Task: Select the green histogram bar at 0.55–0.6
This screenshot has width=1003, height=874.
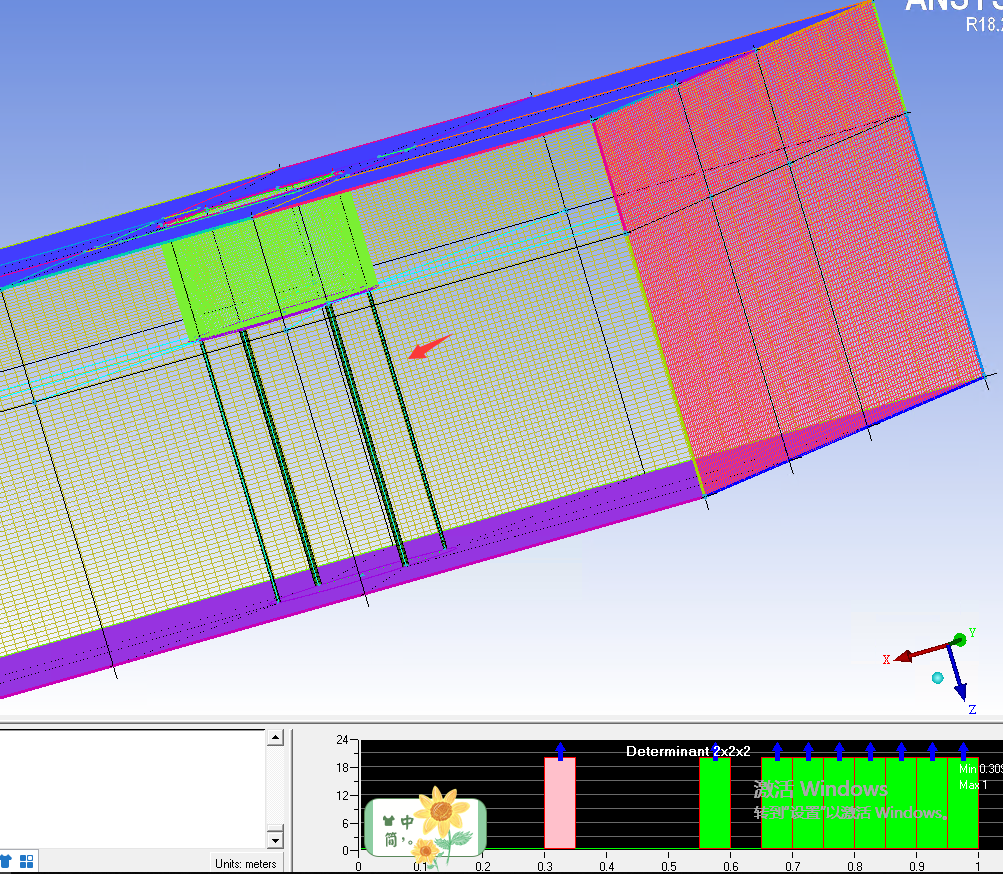Action: point(714,803)
